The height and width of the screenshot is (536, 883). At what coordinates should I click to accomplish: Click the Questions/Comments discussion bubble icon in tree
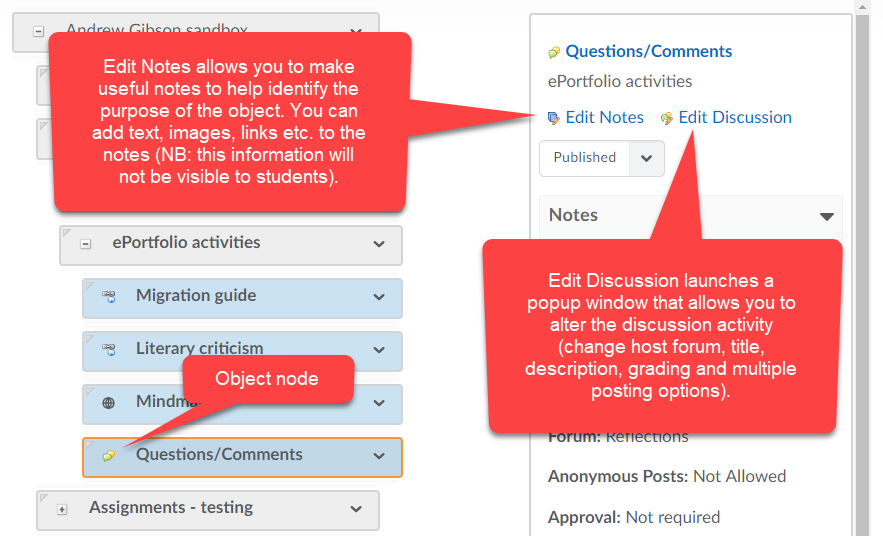(x=109, y=455)
